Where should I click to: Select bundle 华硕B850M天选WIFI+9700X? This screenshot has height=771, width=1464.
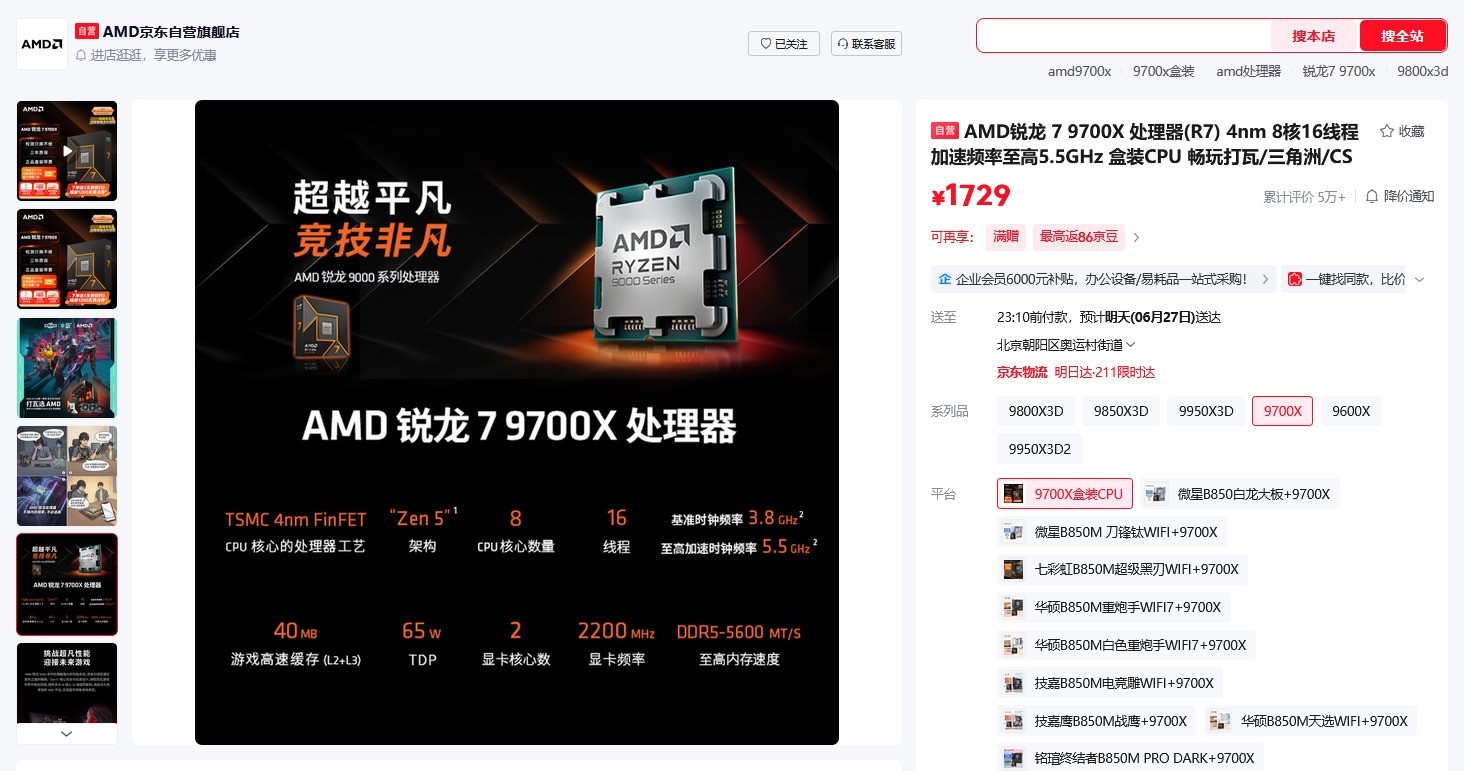click(x=1310, y=721)
